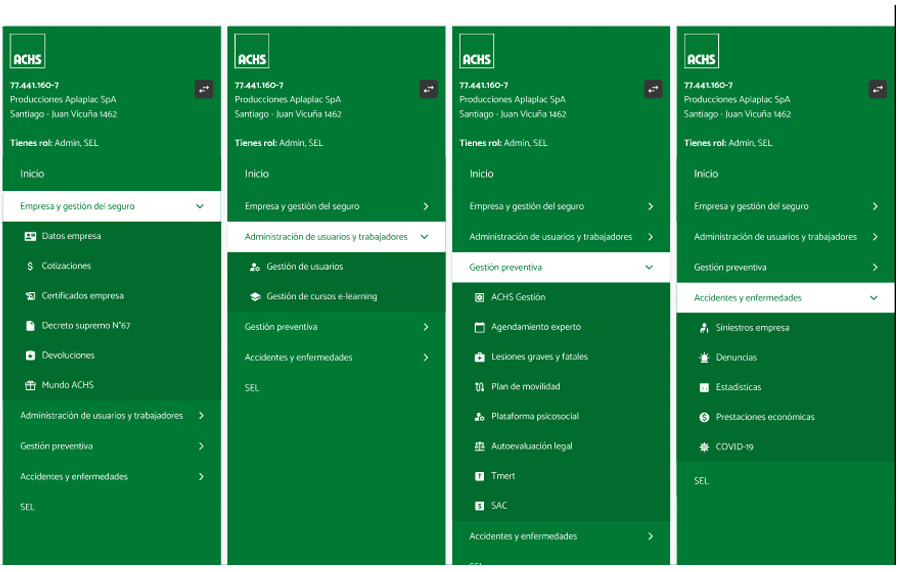The height and width of the screenshot is (572, 900).
Task: Expand Accidentes y enfermedades chevron in third panel
Action: pyautogui.click(x=650, y=536)
